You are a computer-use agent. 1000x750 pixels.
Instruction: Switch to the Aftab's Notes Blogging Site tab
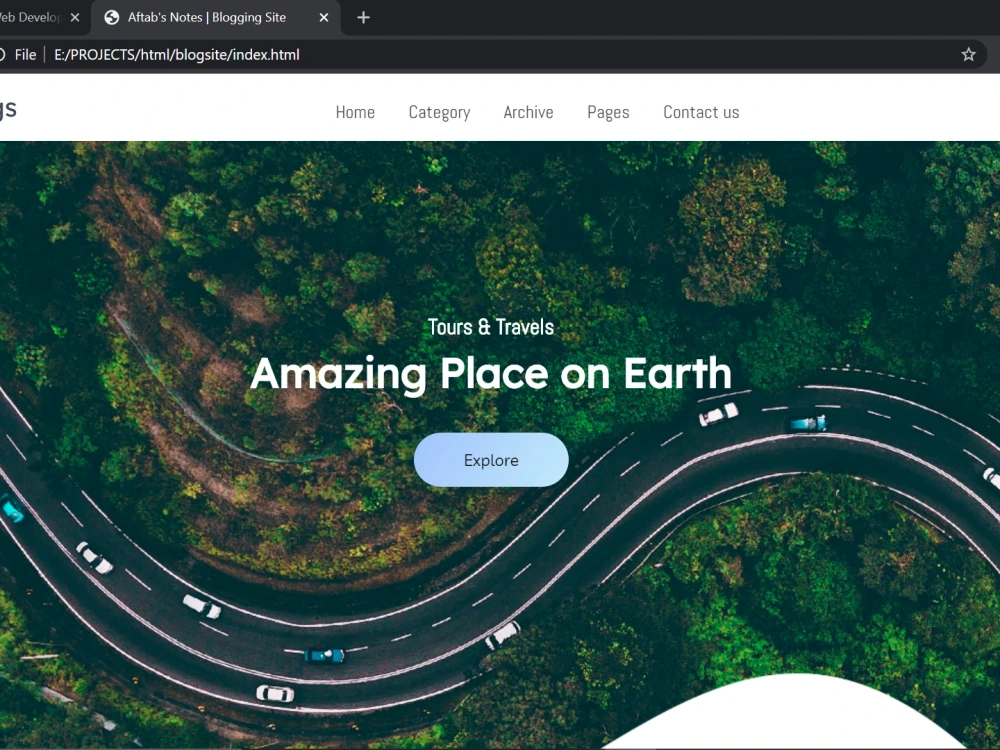tap(216, 18)
